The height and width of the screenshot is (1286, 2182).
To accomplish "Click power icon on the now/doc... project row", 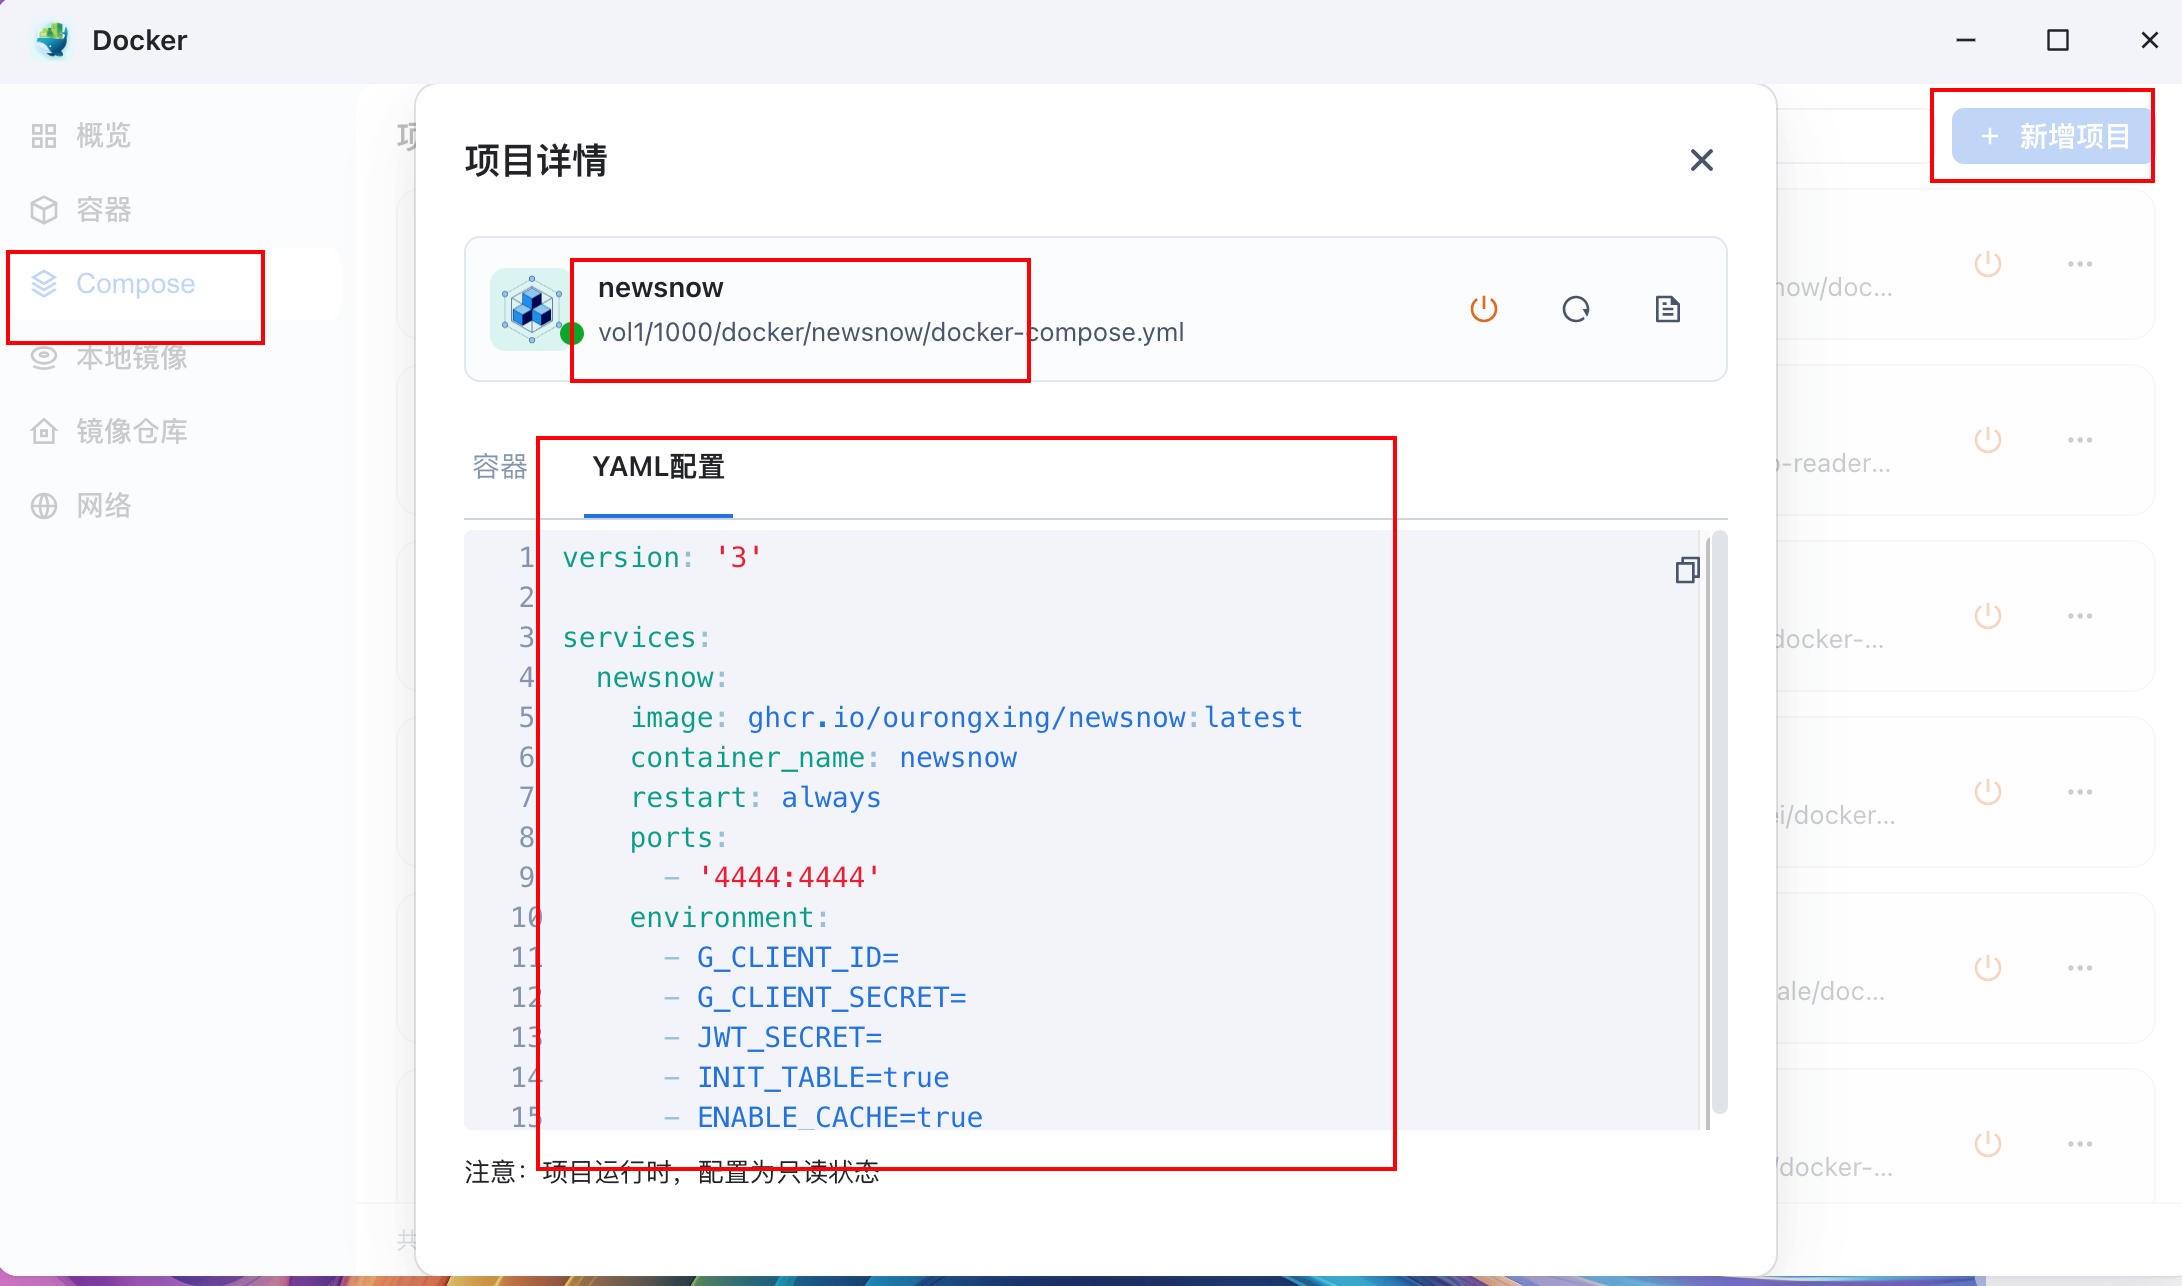I will point(1988,264).
